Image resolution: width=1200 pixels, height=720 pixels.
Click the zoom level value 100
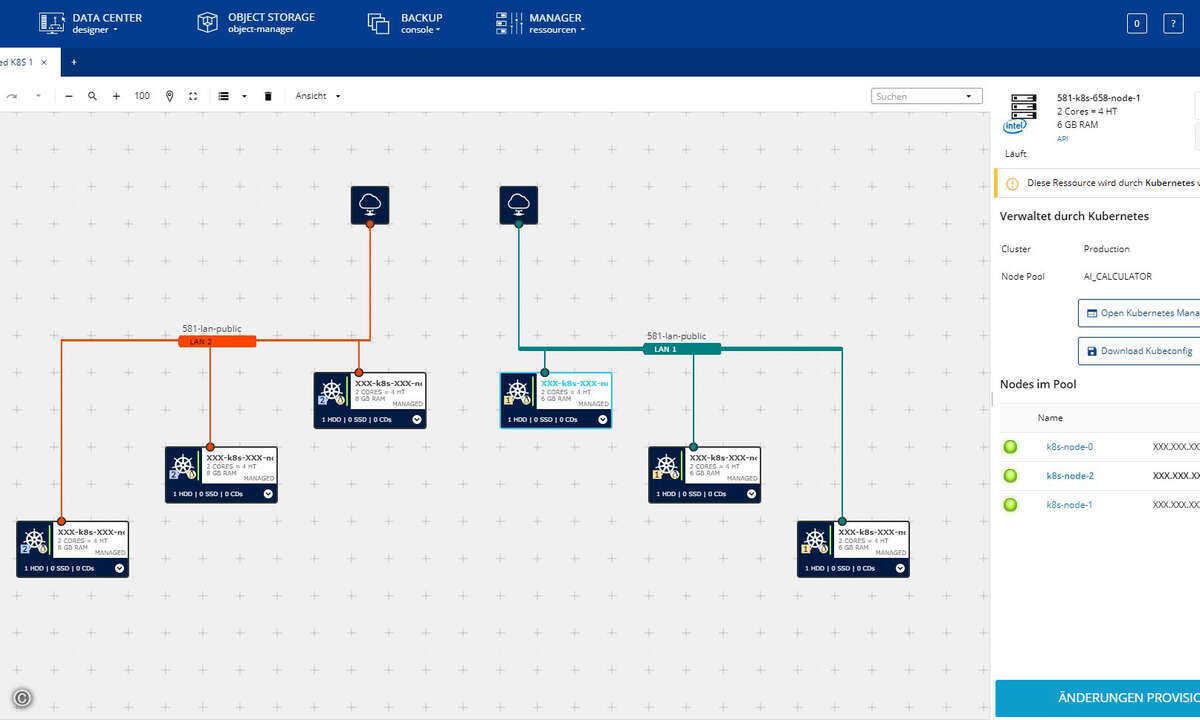coord(142,96)
